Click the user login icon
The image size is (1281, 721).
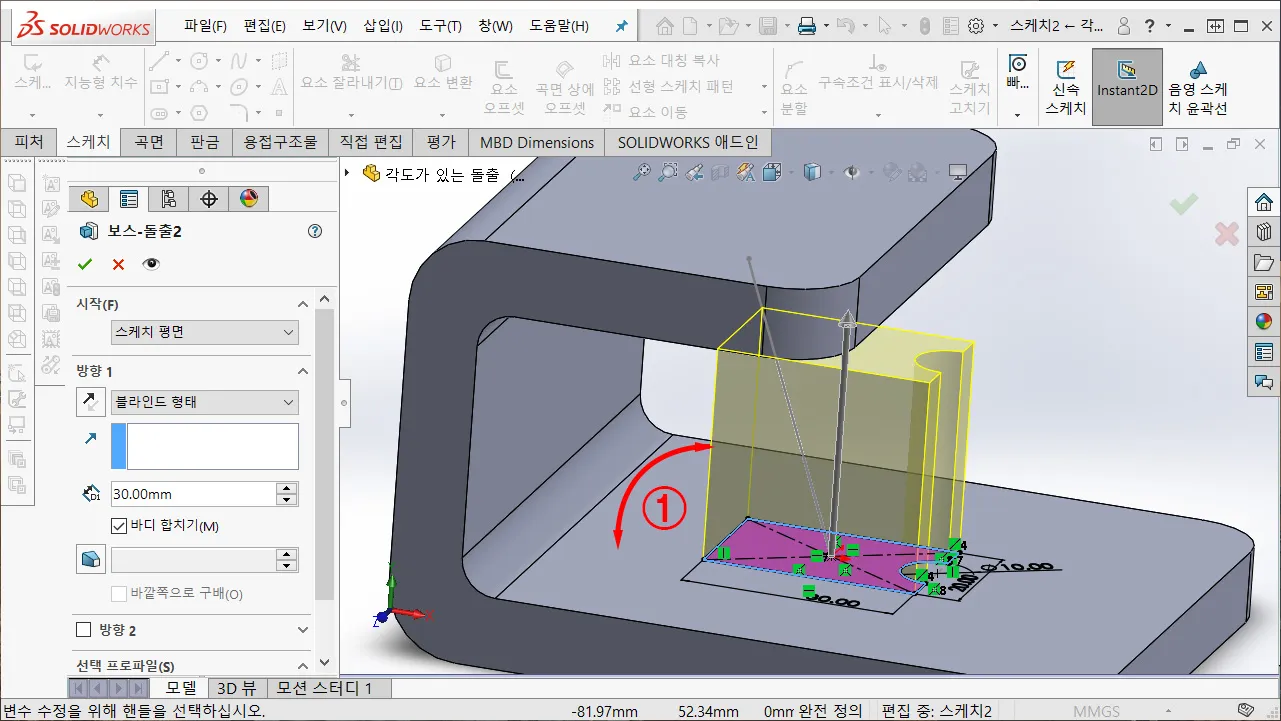[1124, 26]
